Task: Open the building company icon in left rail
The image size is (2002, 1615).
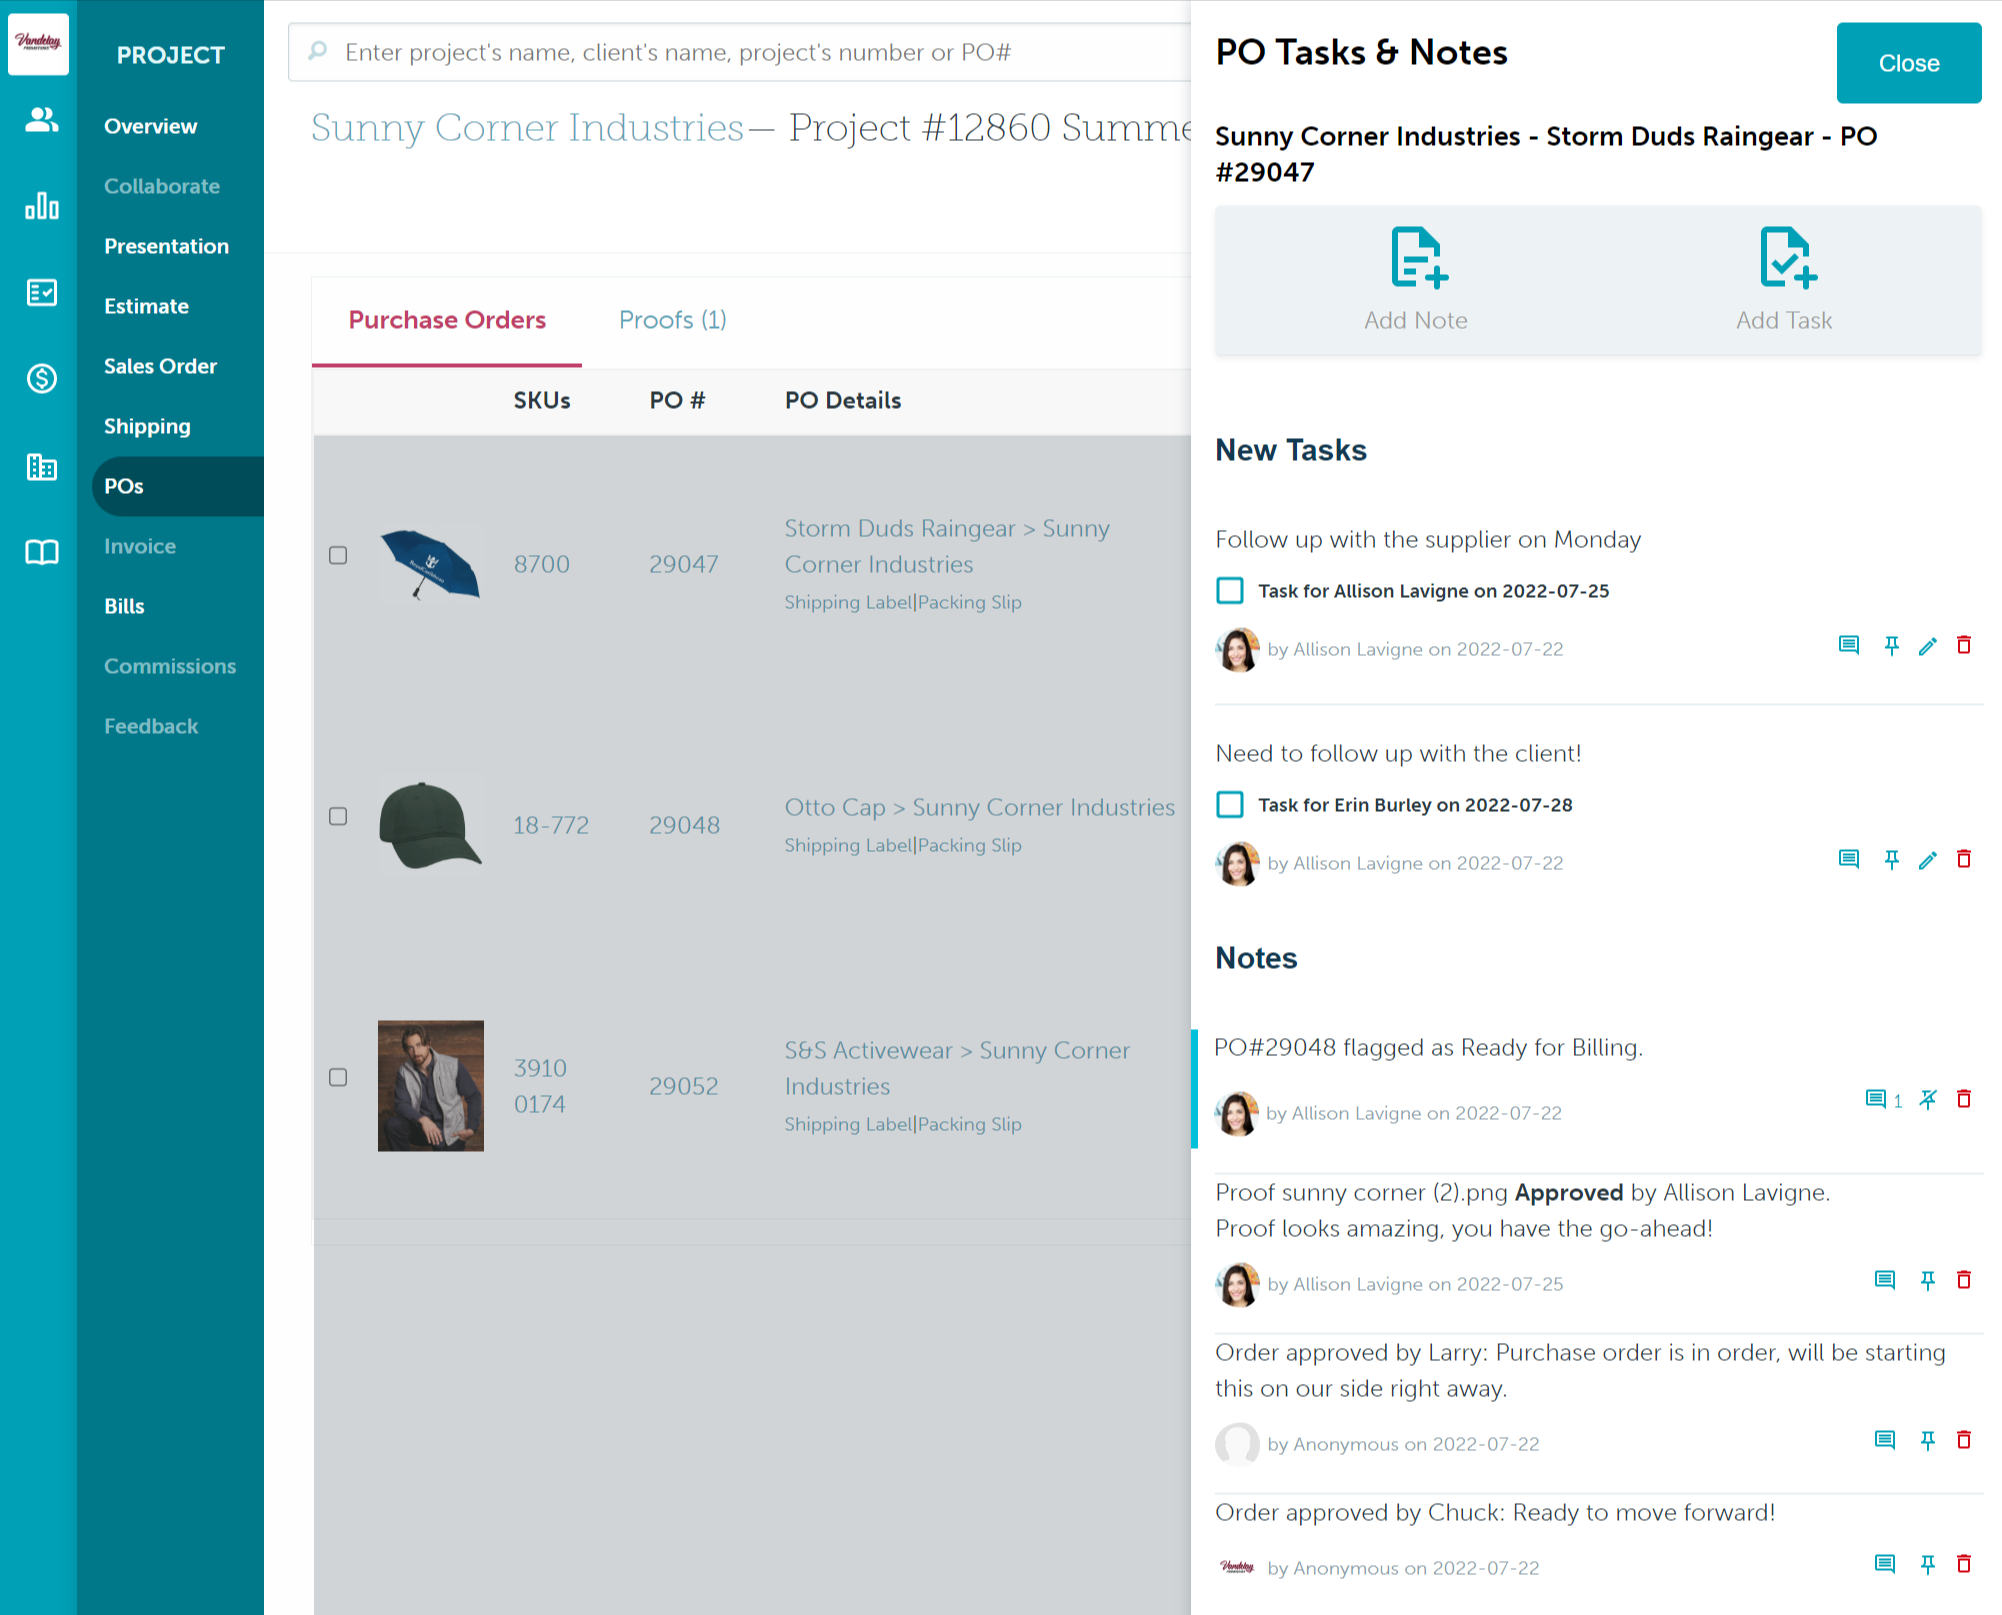Action: [x=41, y=466]
